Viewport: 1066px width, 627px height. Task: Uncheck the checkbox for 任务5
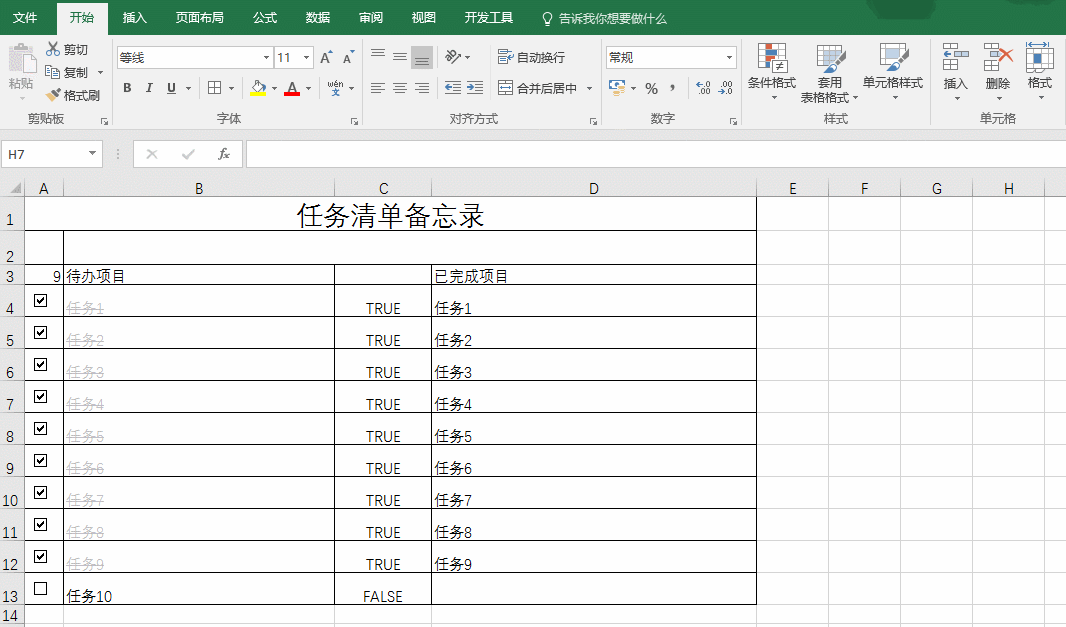point(41,428)
